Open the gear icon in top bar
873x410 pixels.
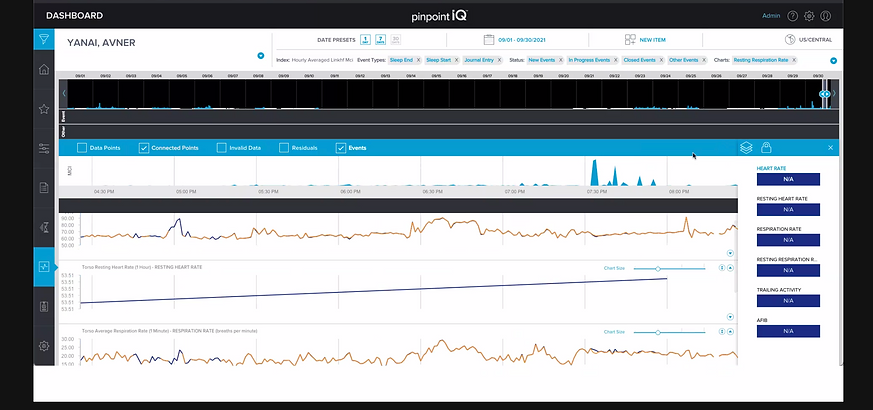click(x=809, y=16)
